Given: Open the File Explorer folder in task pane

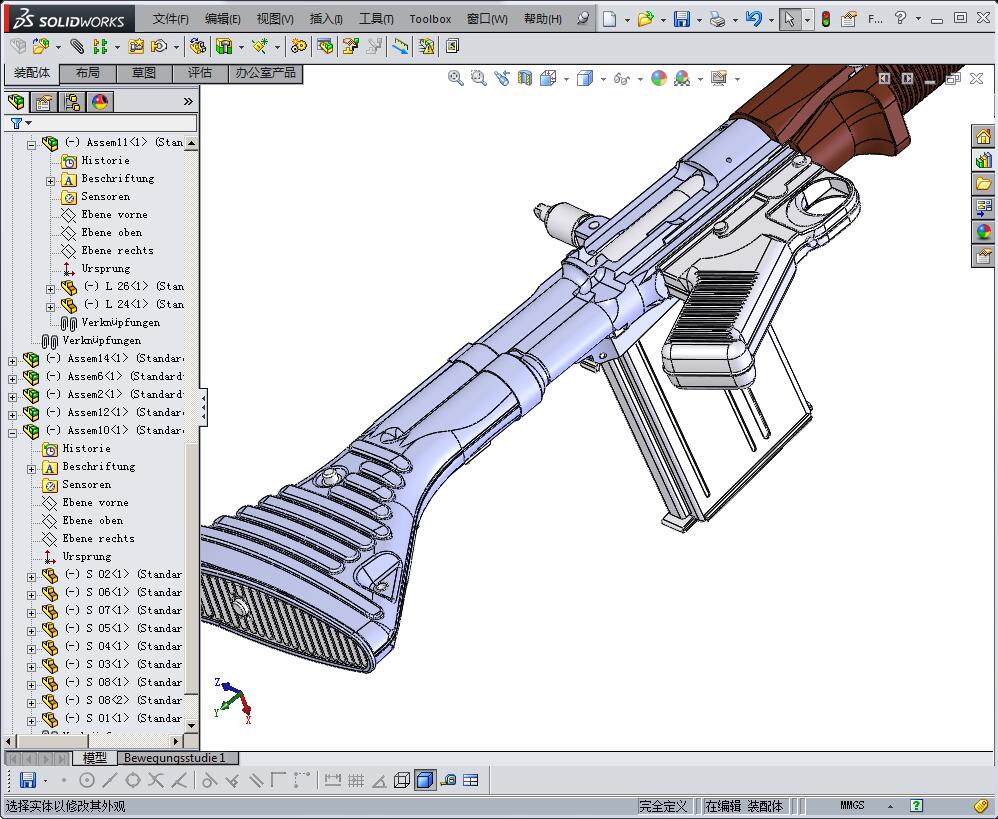Looking at the screenshot, I should (x=983, y=184).
